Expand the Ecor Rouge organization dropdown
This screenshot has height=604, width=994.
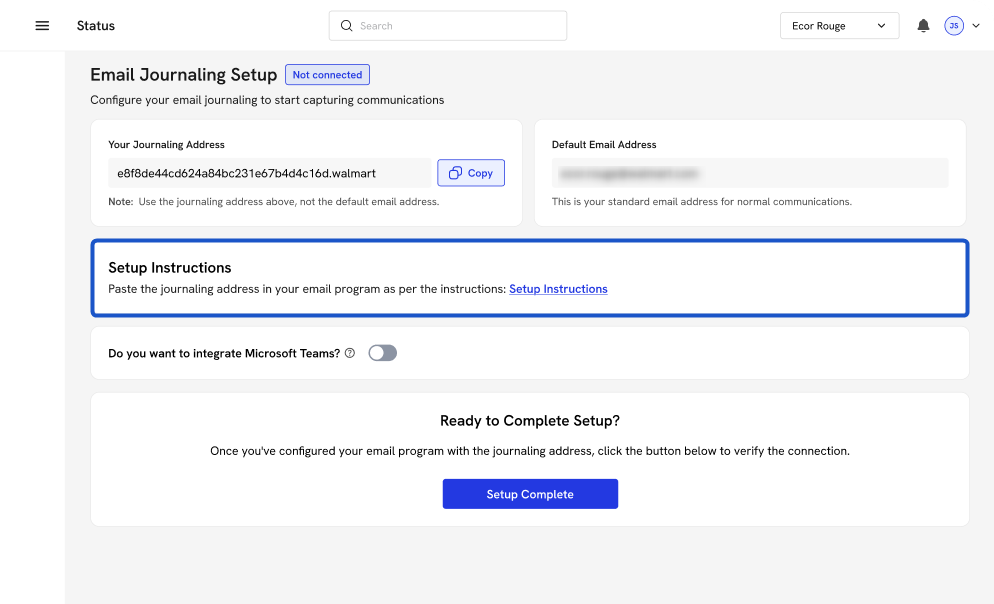tap(839, 26)
